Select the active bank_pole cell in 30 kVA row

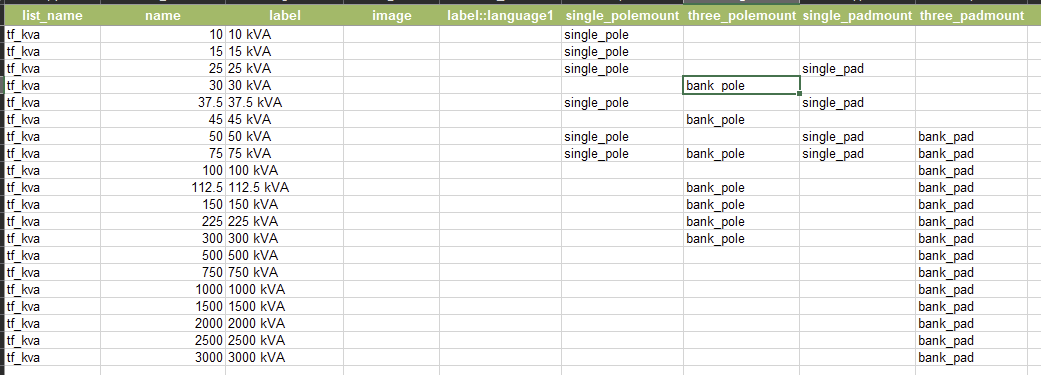(742, 86)
